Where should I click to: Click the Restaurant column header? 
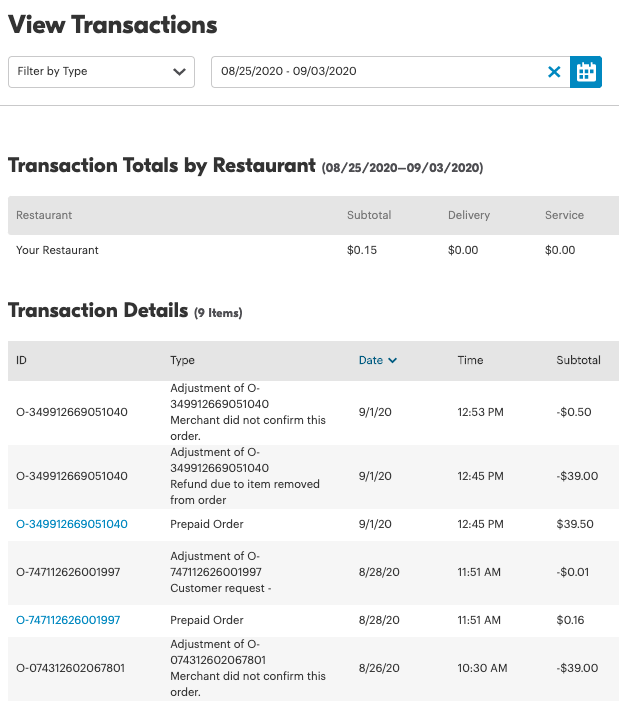click(44, 215)
